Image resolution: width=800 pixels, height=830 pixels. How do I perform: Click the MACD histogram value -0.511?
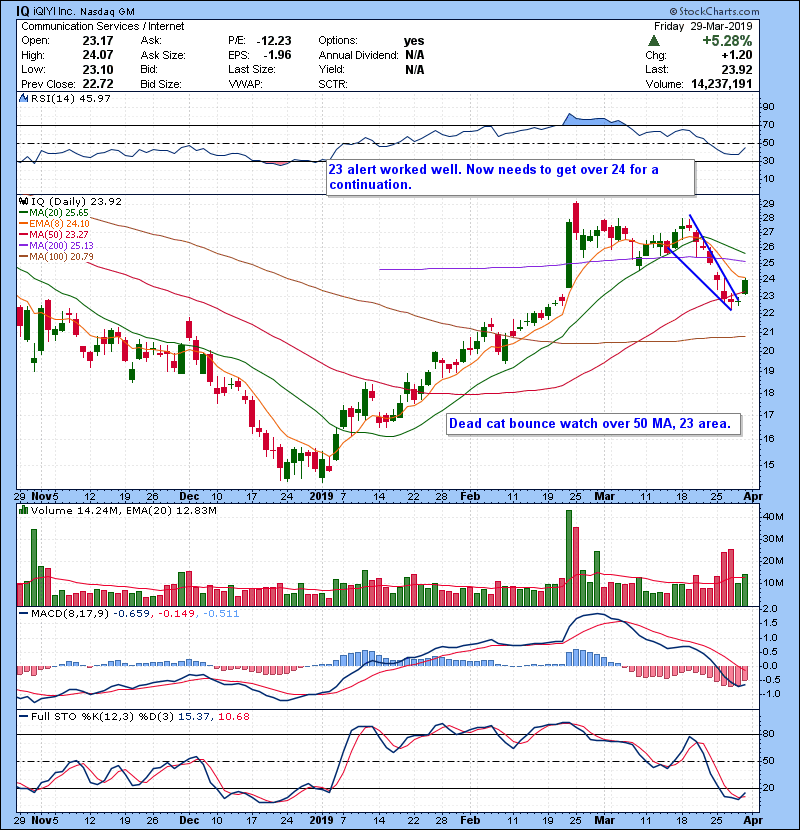pos(220,614)
